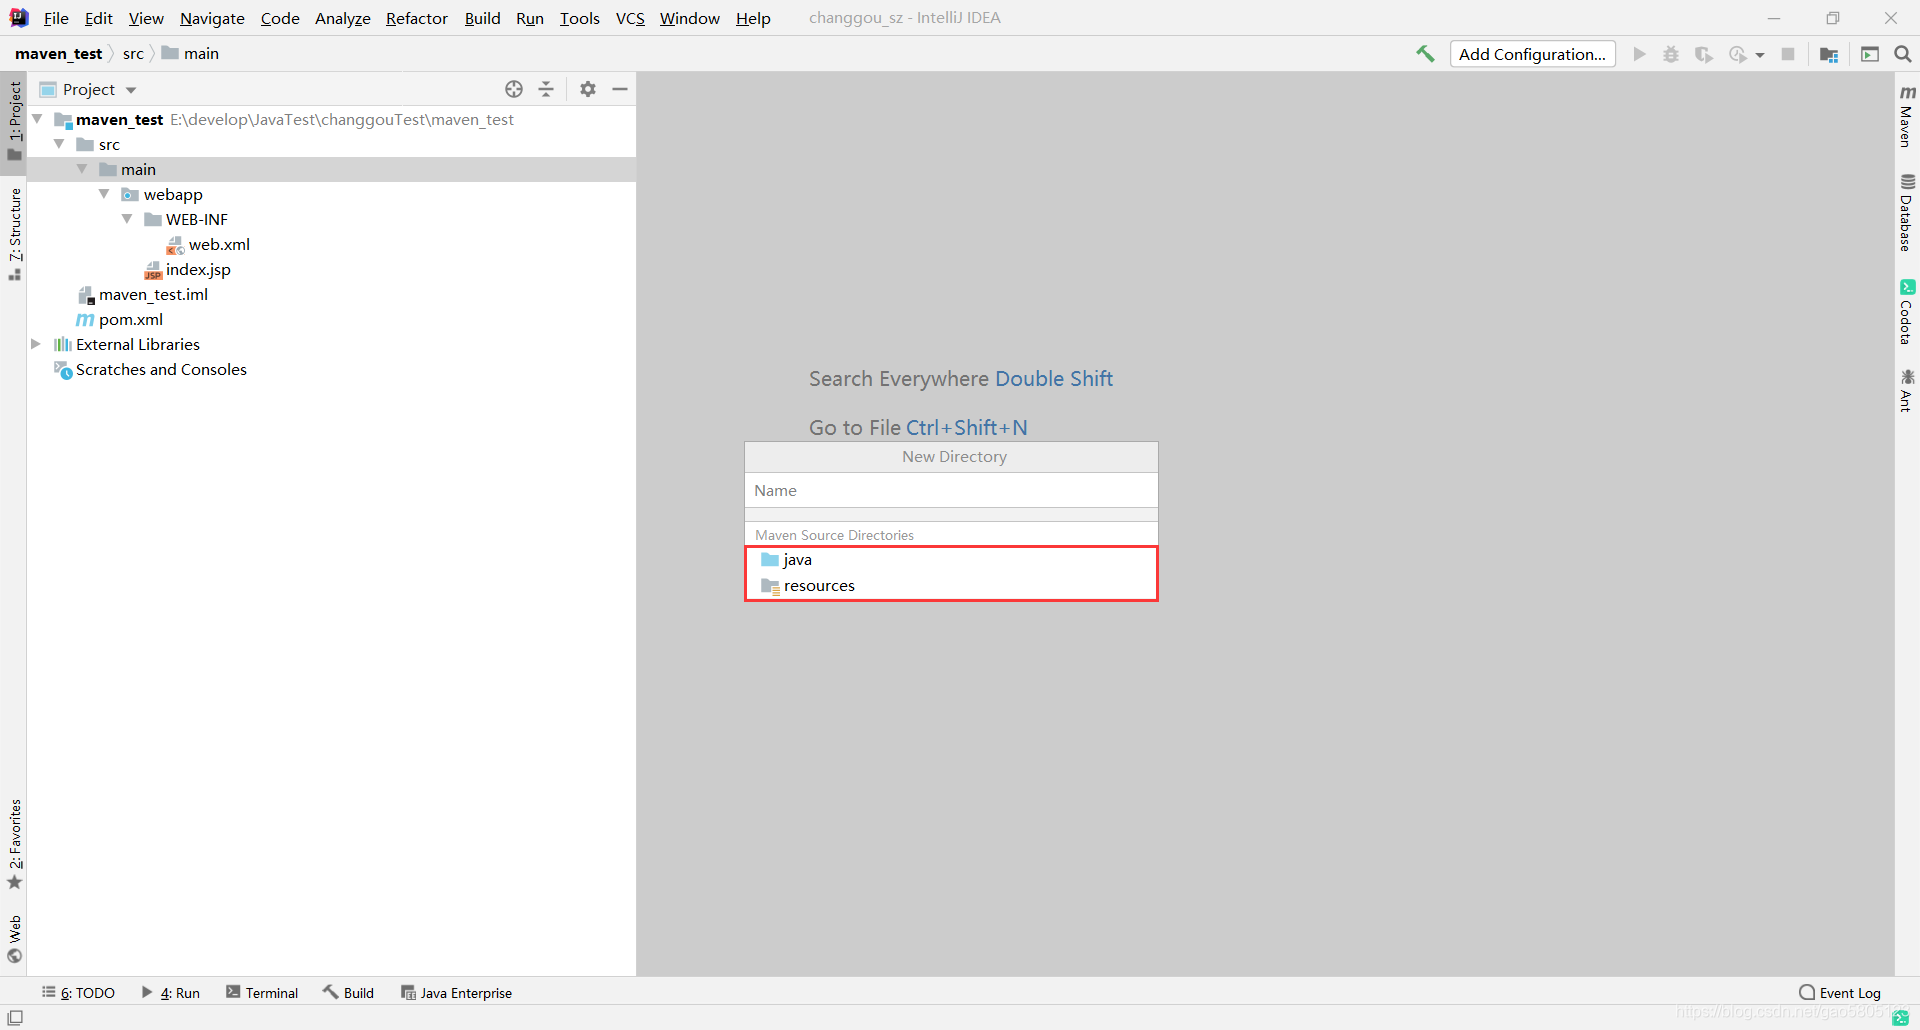Select java in Maven Source Directories
The width and height of the screenshot is (1920, 1030).
click(x=951, y=560)
